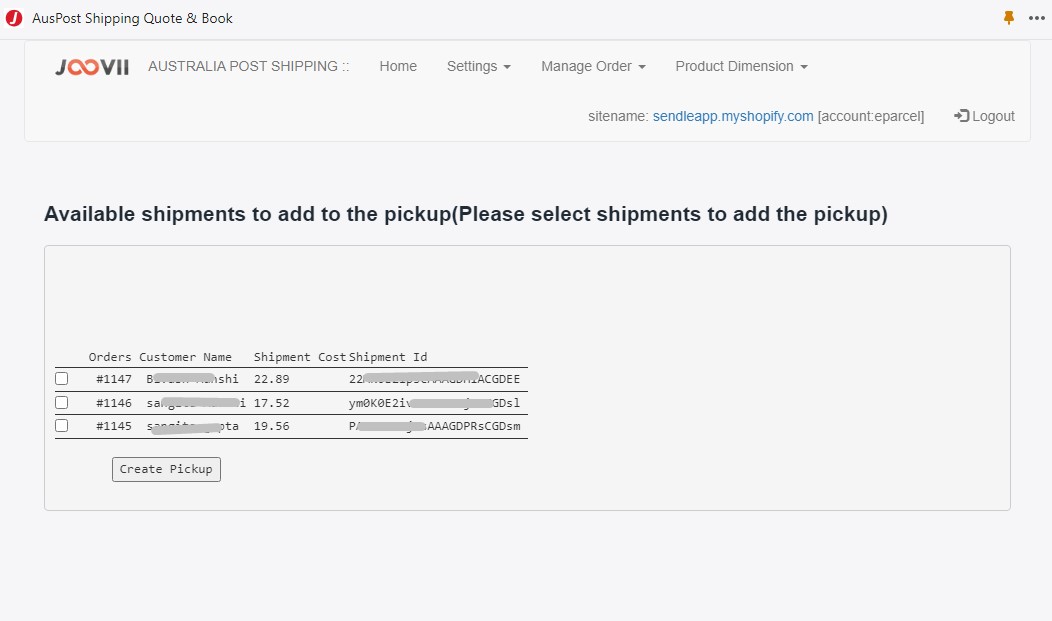Viewport: 1052px width, 621px height.
Task: Select the checkbox for order #1146
Action: click(62, 403)
